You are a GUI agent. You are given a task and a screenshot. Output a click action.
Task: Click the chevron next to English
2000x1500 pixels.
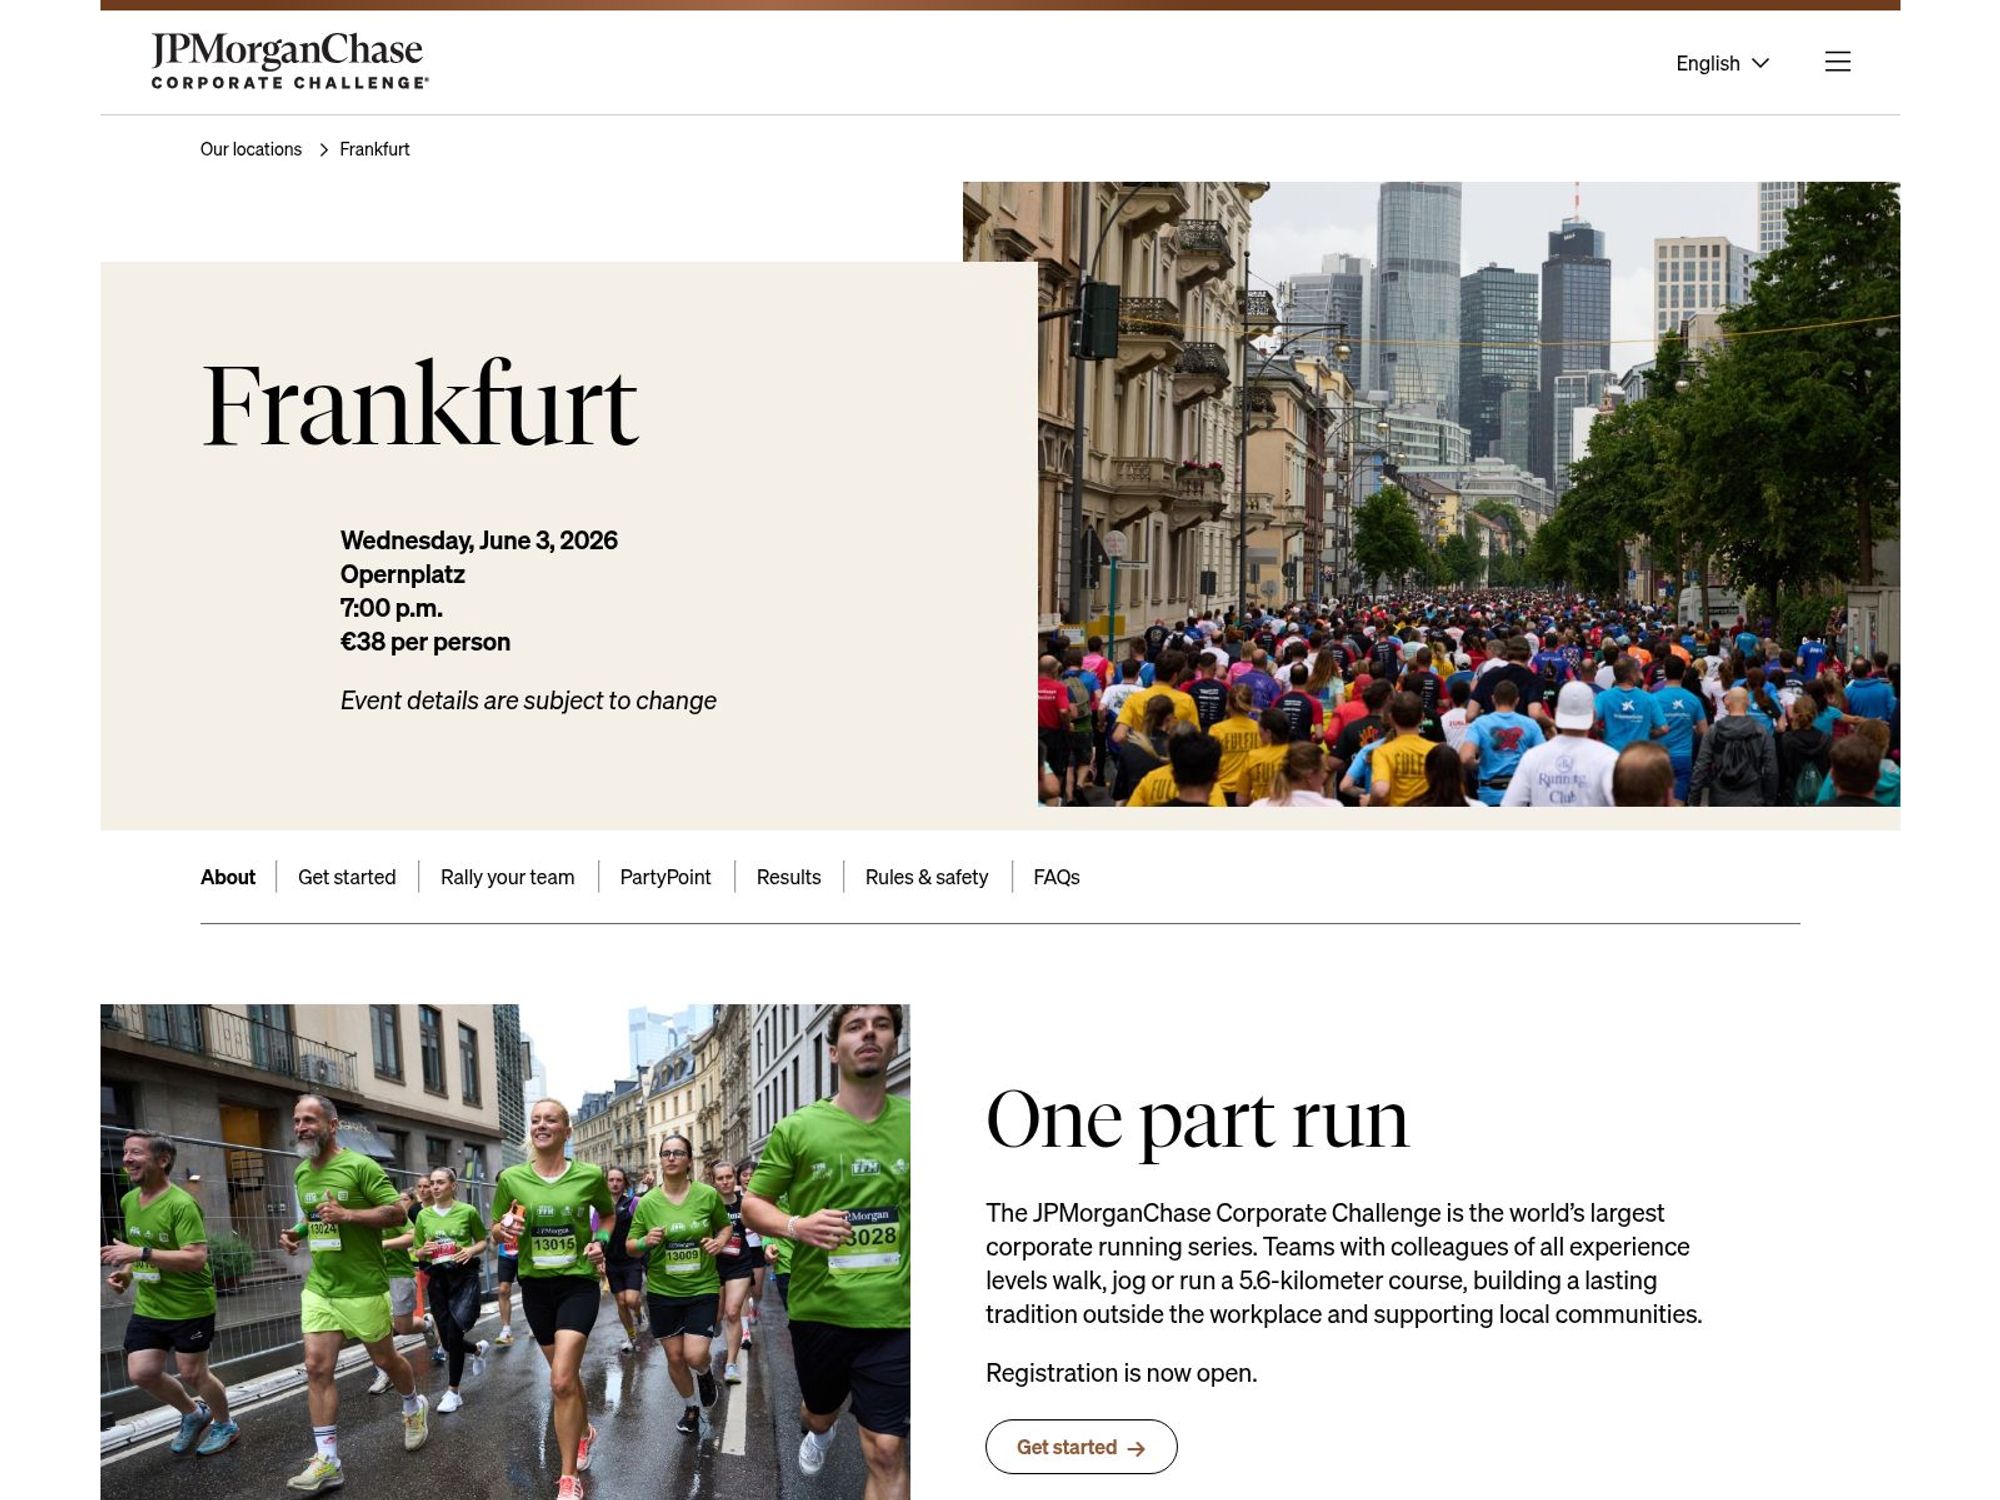(1761, 63)
